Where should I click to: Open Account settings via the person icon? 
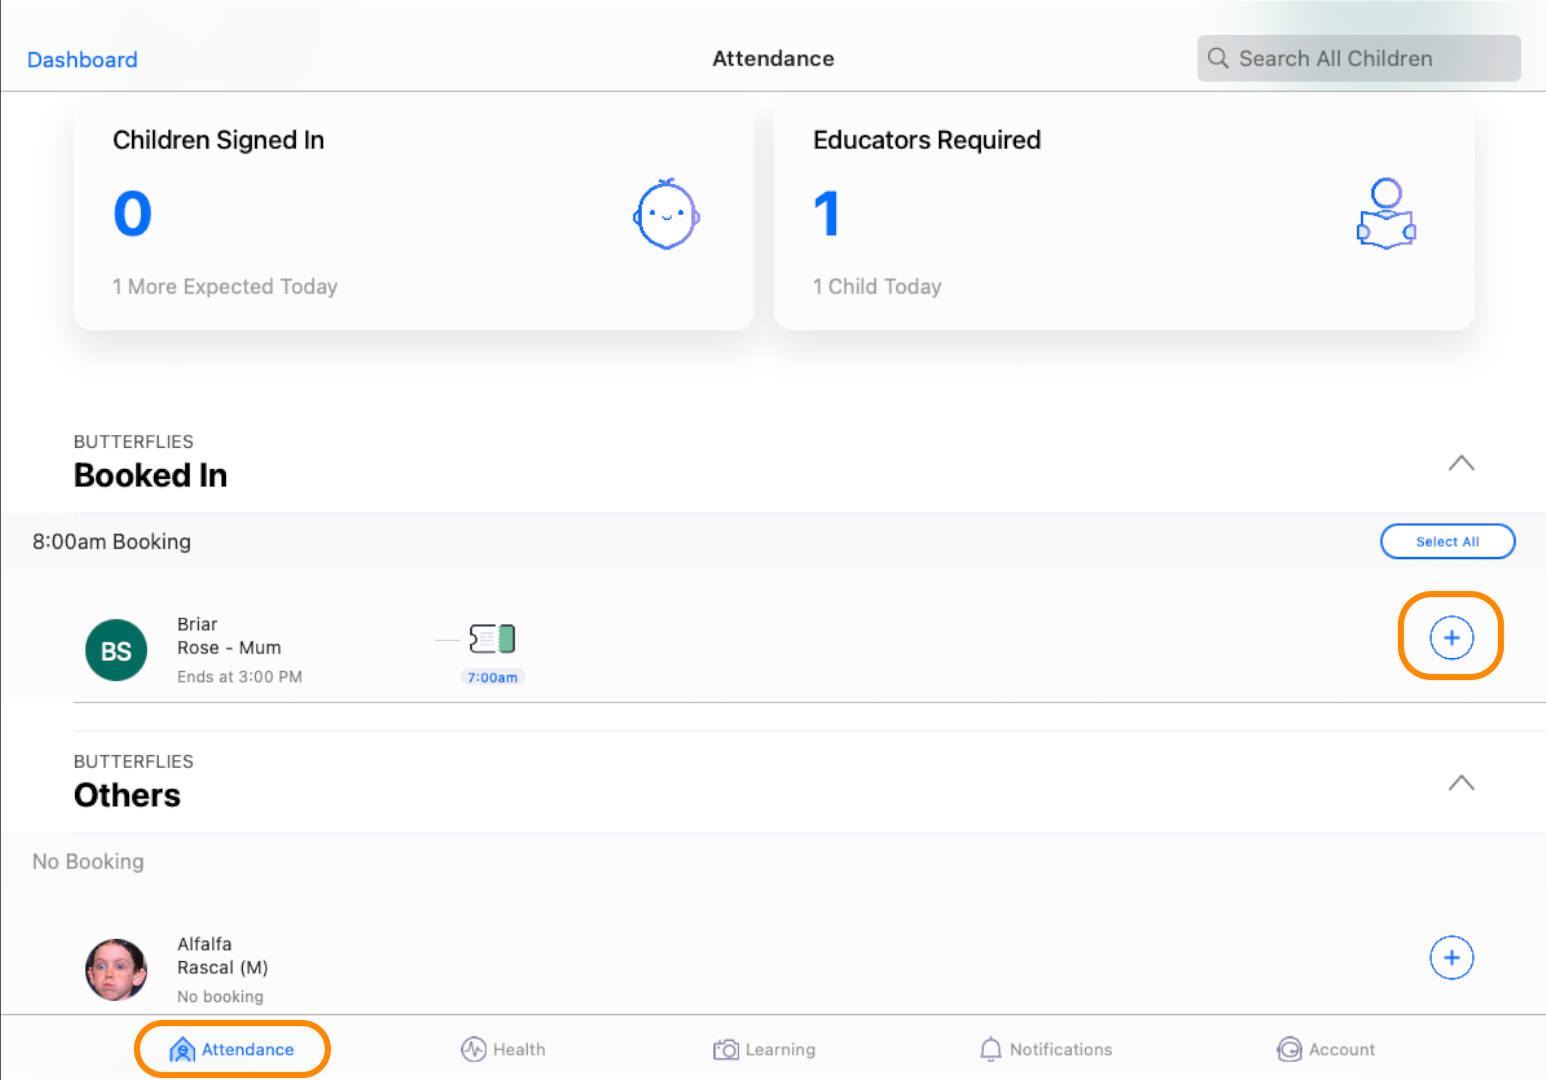tap(1290, 1049)
